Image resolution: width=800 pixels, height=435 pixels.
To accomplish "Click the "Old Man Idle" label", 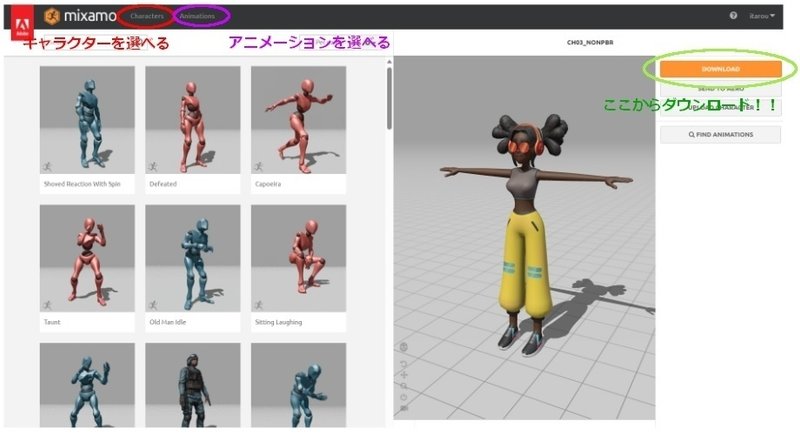I will pyautogui.click(x=168, y=322).
